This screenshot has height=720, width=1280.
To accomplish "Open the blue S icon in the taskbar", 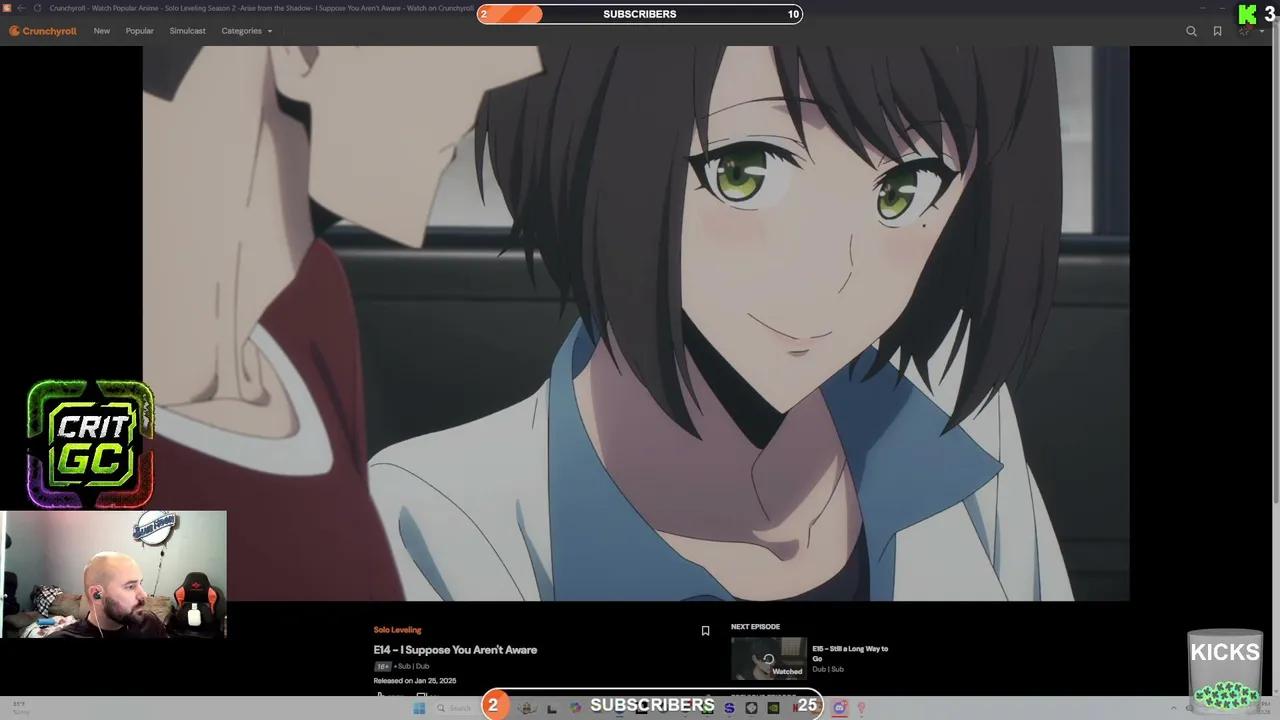I will [729, 708].
